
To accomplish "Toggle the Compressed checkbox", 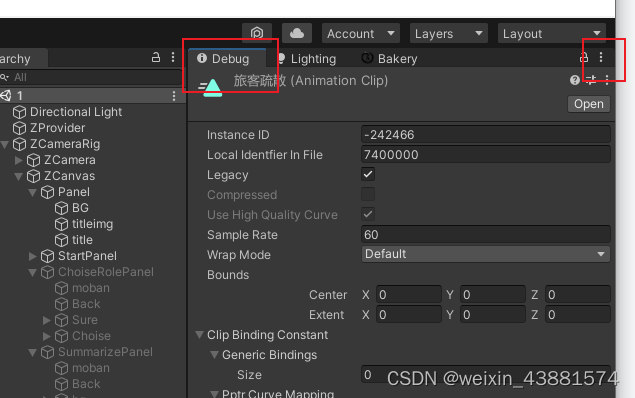I will click(x=368, y=194).
